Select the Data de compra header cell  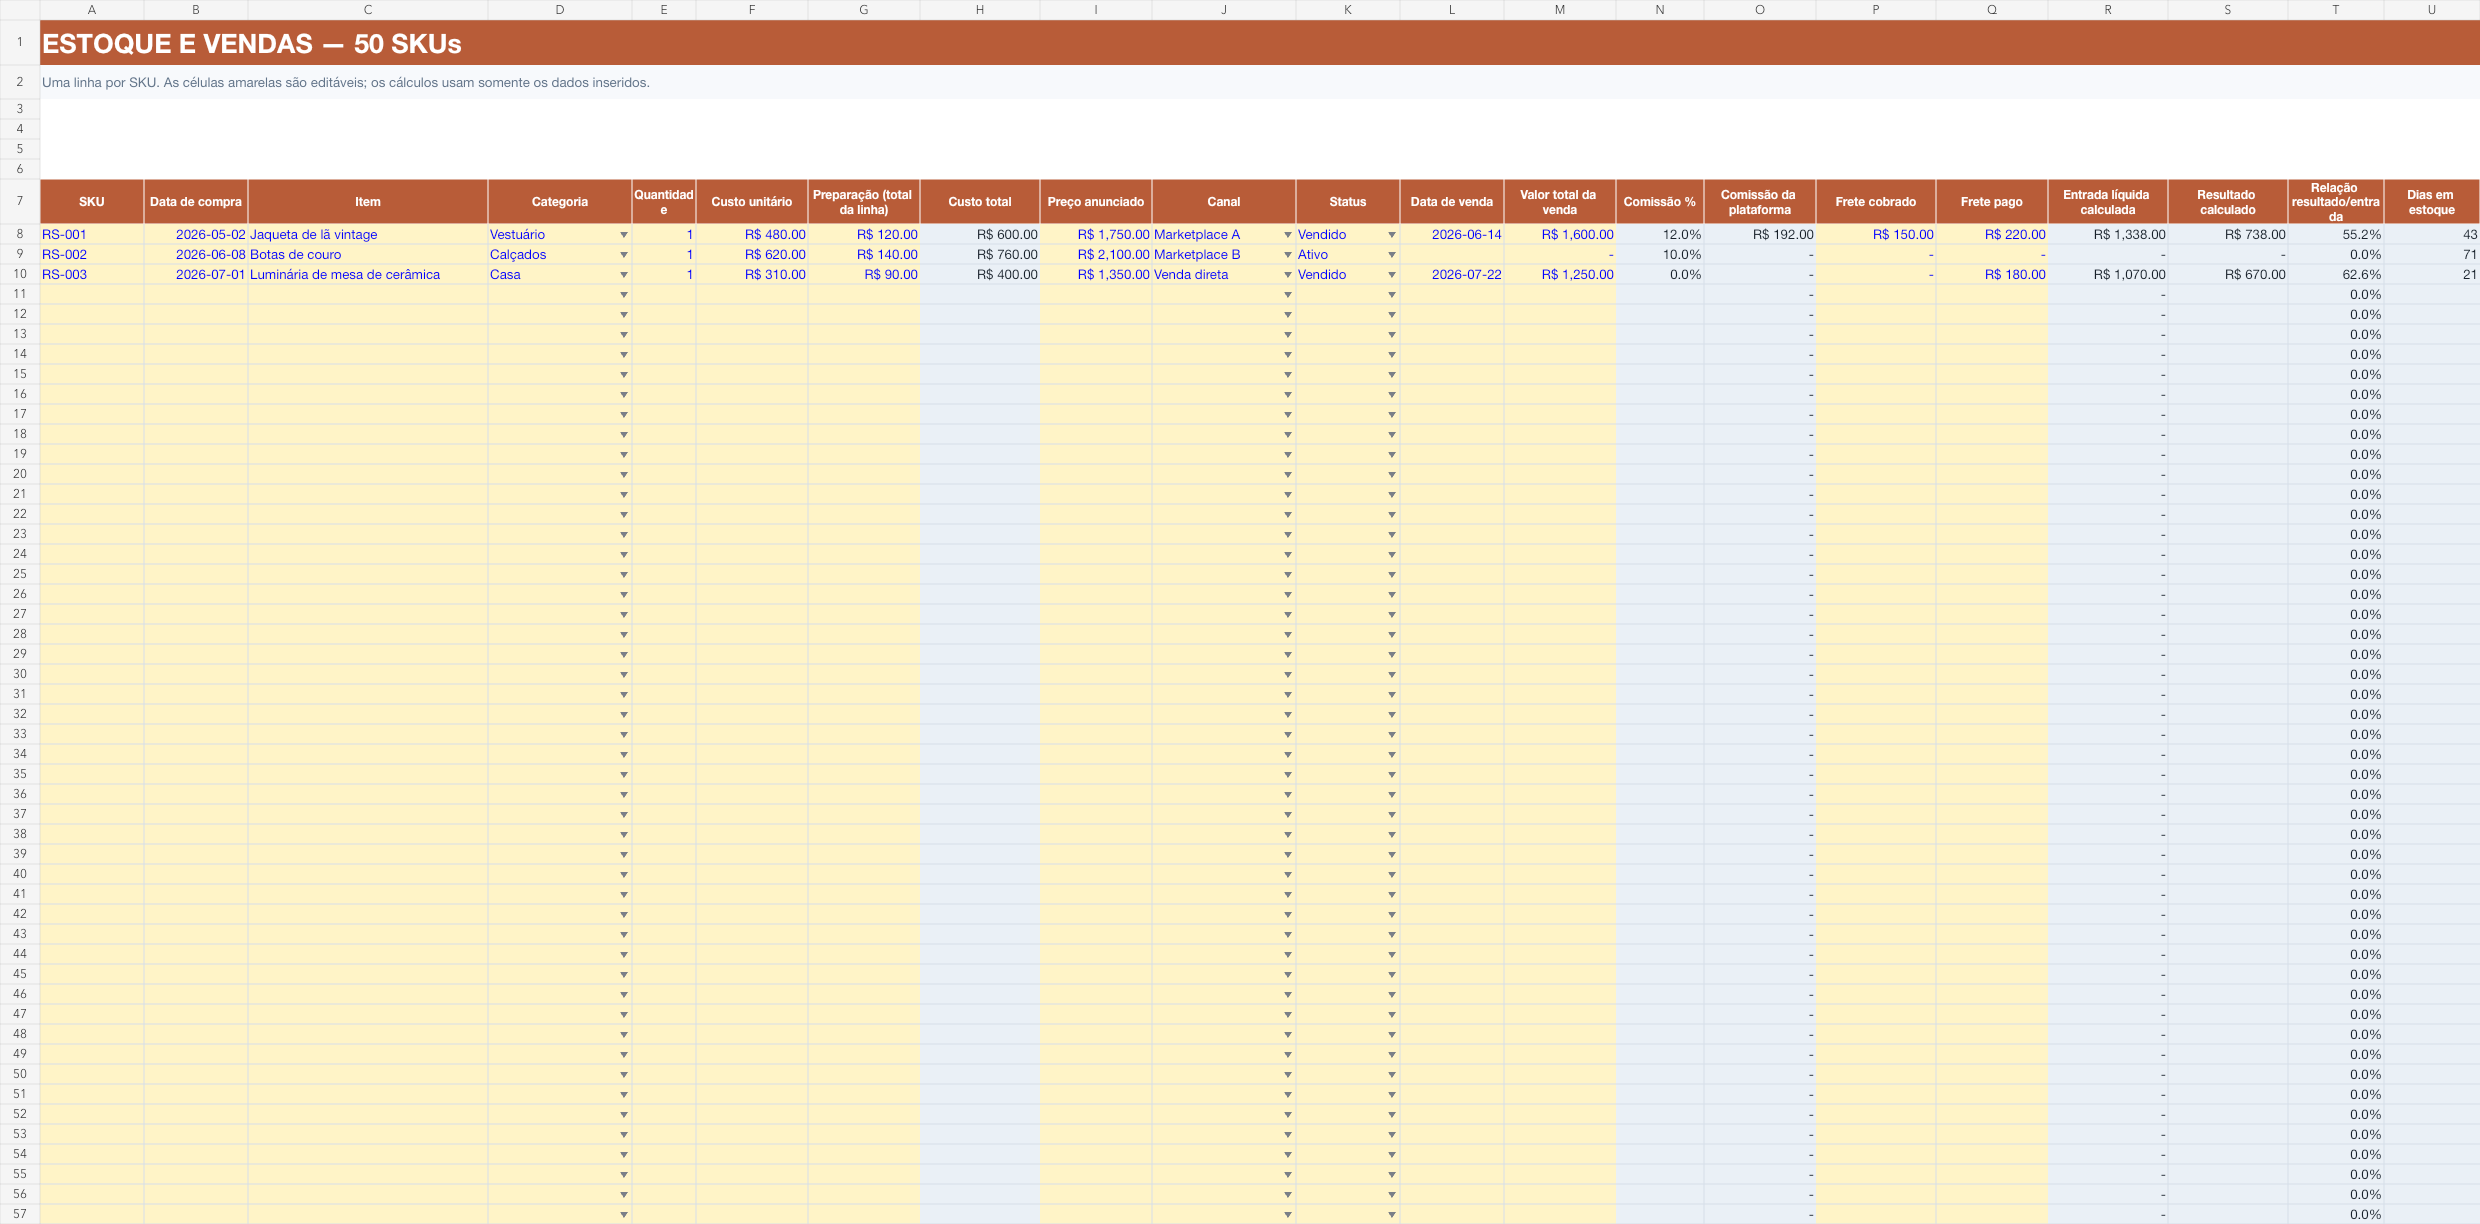[x=196, y=202]
